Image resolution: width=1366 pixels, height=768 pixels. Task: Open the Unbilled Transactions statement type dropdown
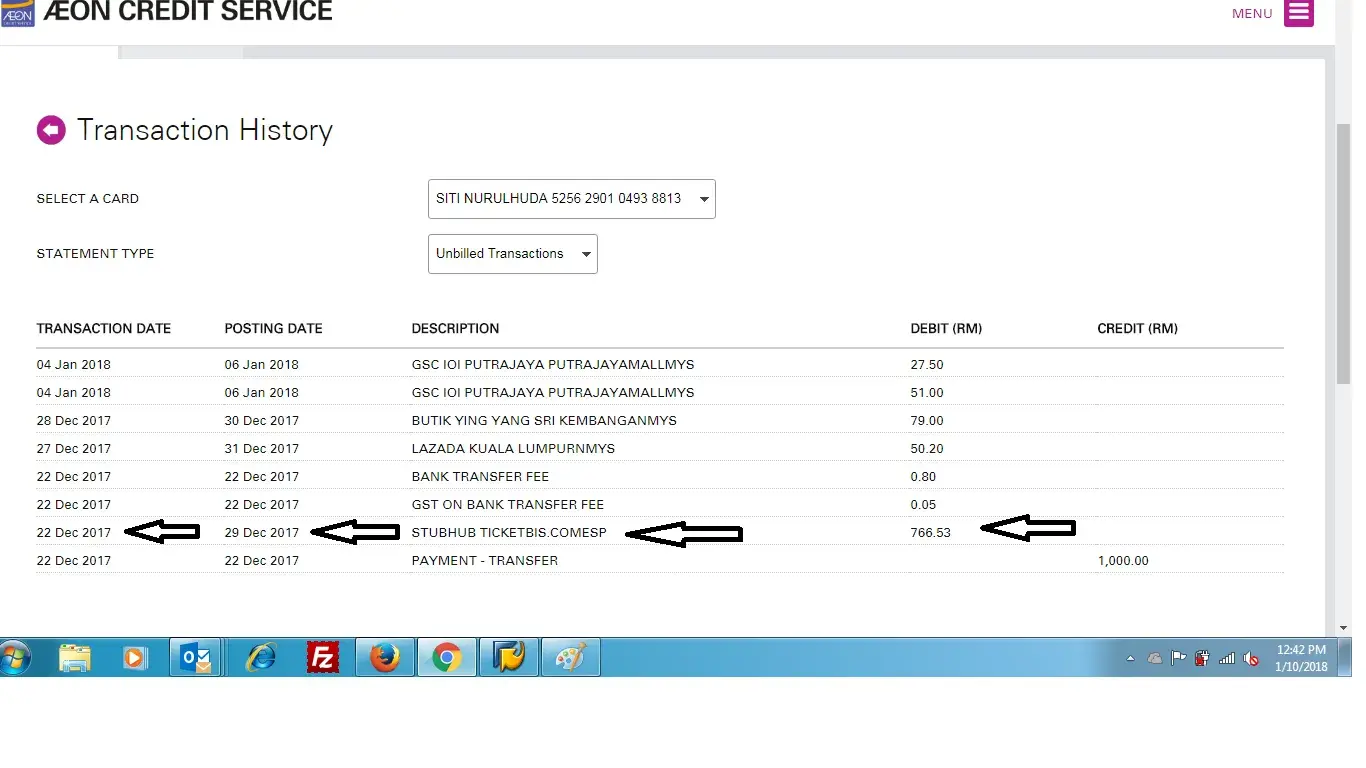click(512, 254)
